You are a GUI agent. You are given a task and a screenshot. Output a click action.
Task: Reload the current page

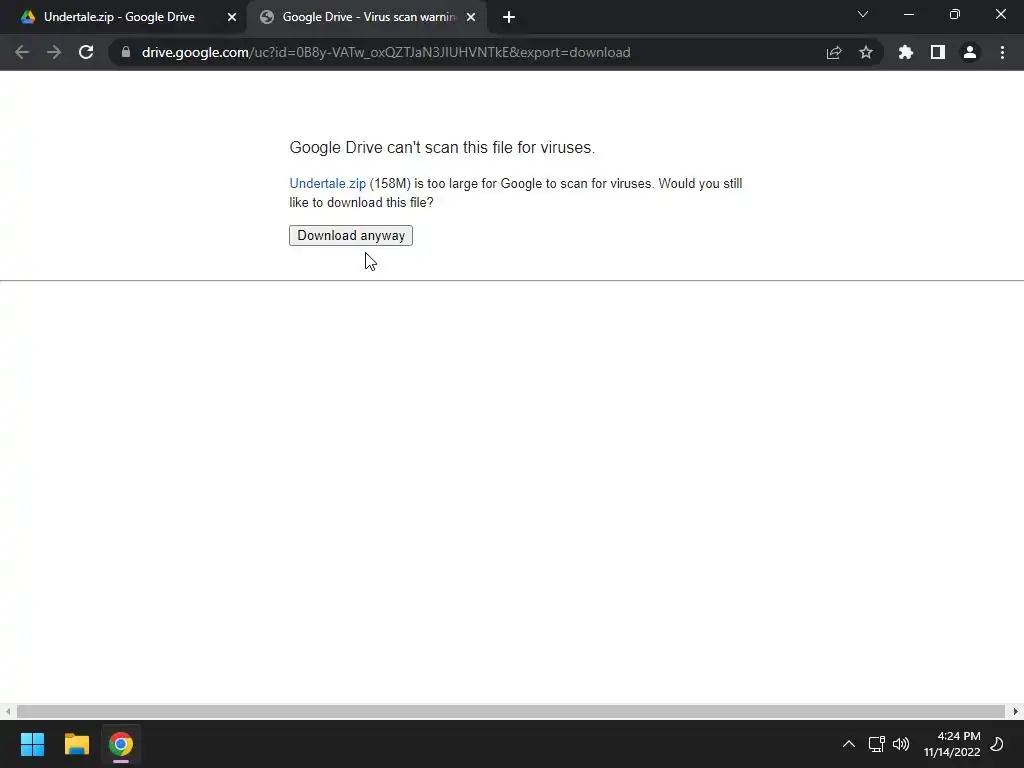click(x=86, y=52)
